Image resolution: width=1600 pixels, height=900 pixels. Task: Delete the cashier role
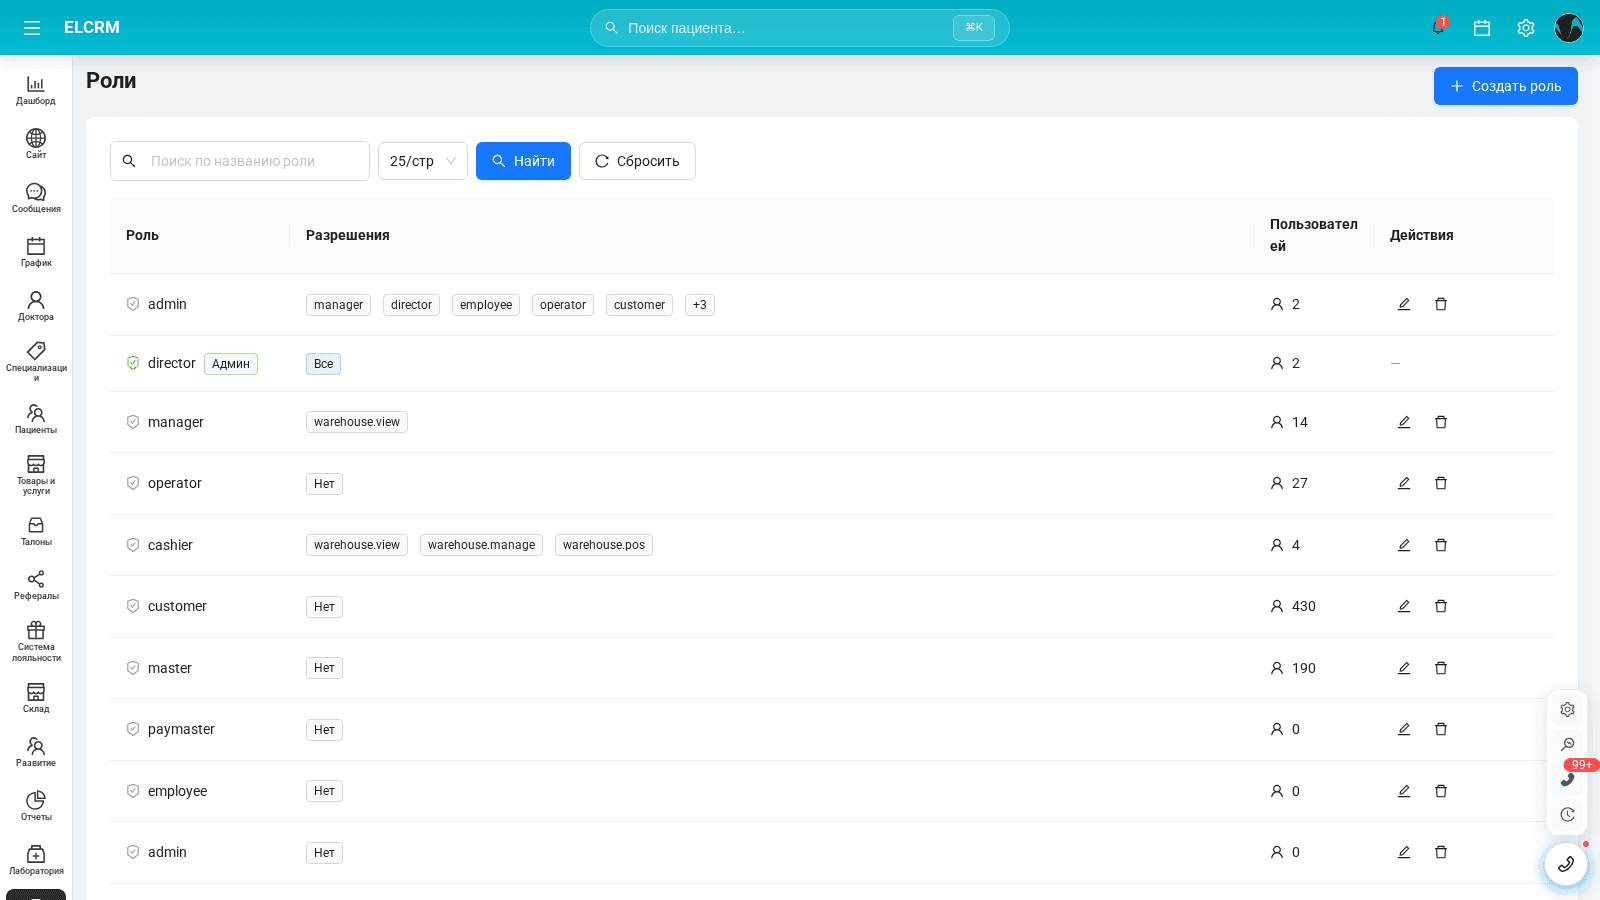pyautogui.click(x=1441, y=545)
